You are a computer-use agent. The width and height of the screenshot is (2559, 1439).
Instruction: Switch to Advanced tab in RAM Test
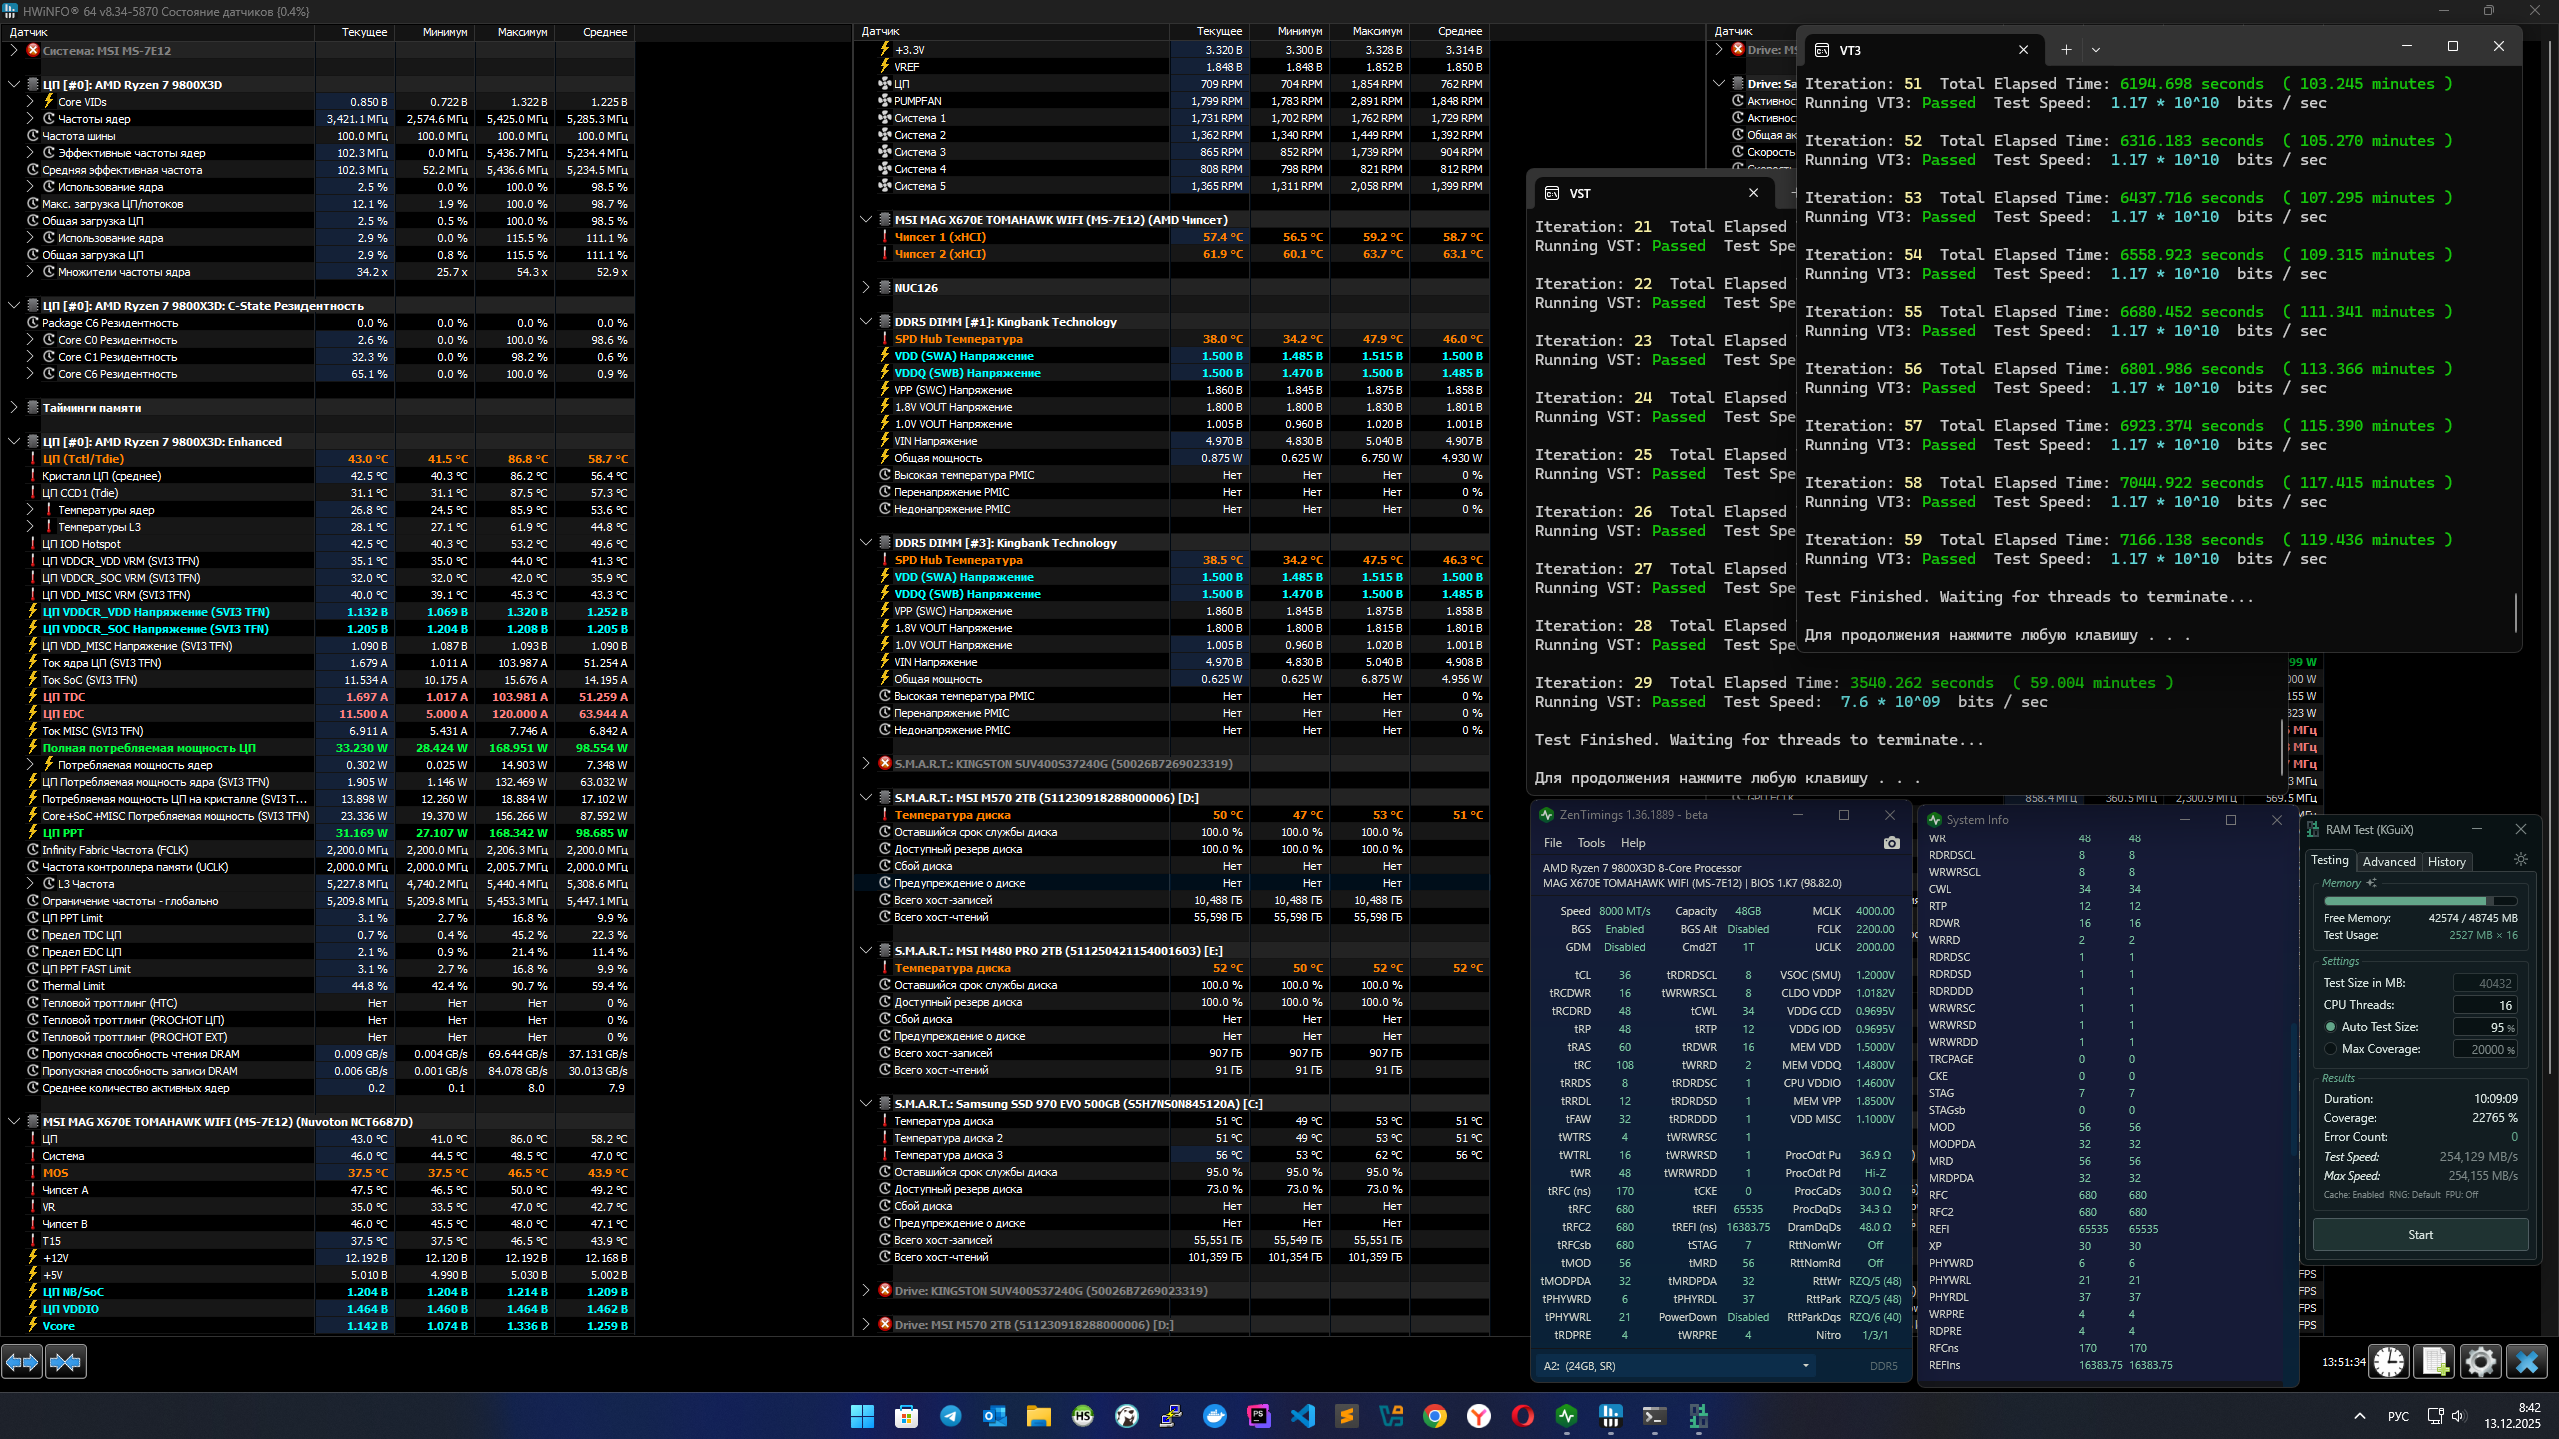[2388, 862]
